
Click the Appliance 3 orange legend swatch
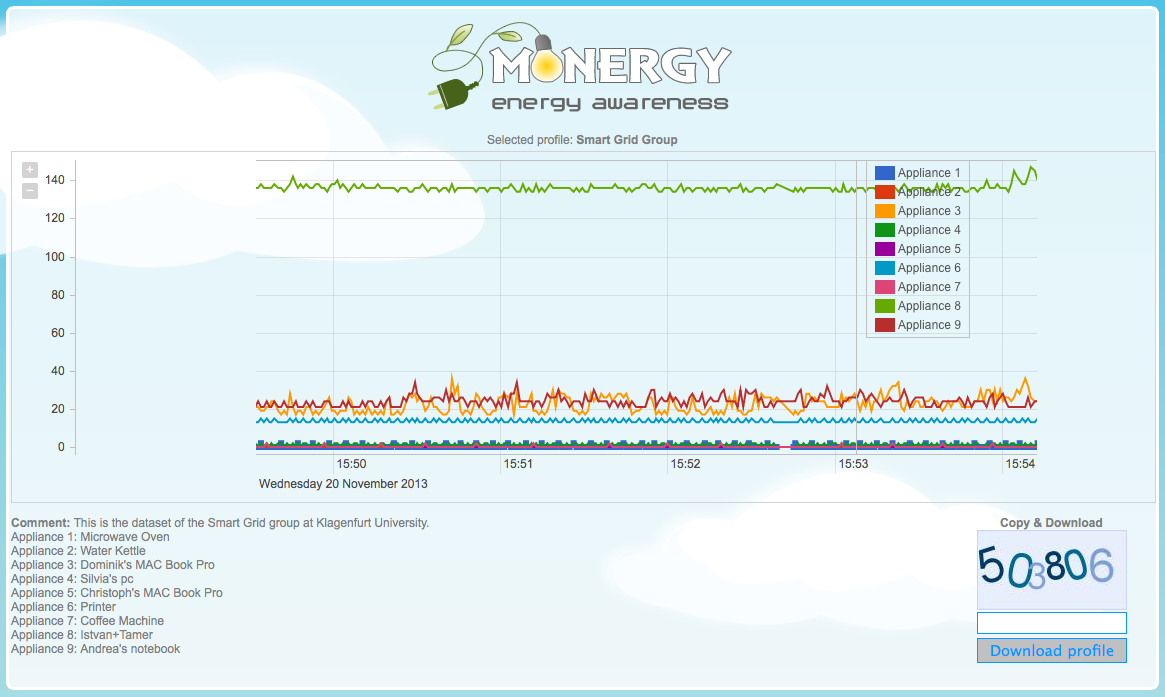[884, 211]
